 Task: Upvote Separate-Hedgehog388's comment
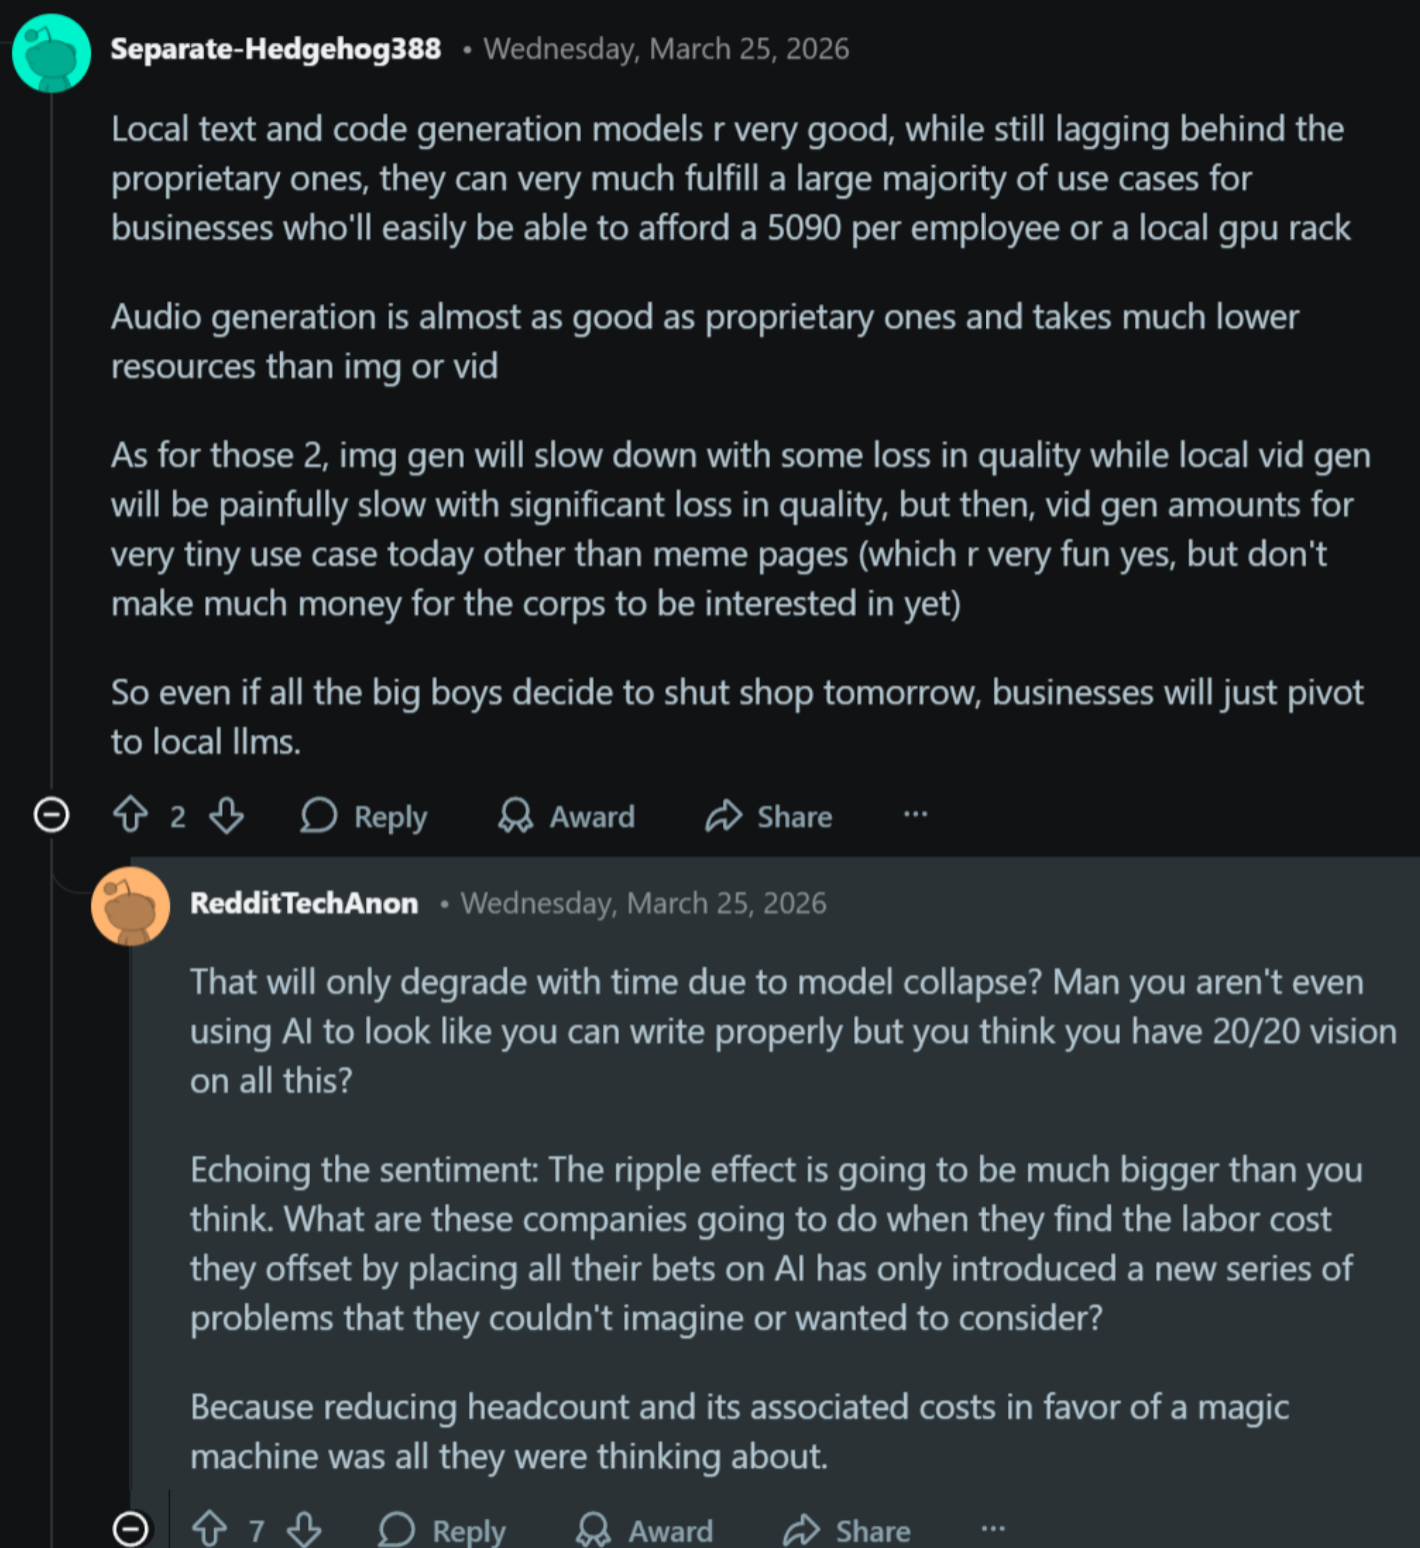[x=130, y=816]
